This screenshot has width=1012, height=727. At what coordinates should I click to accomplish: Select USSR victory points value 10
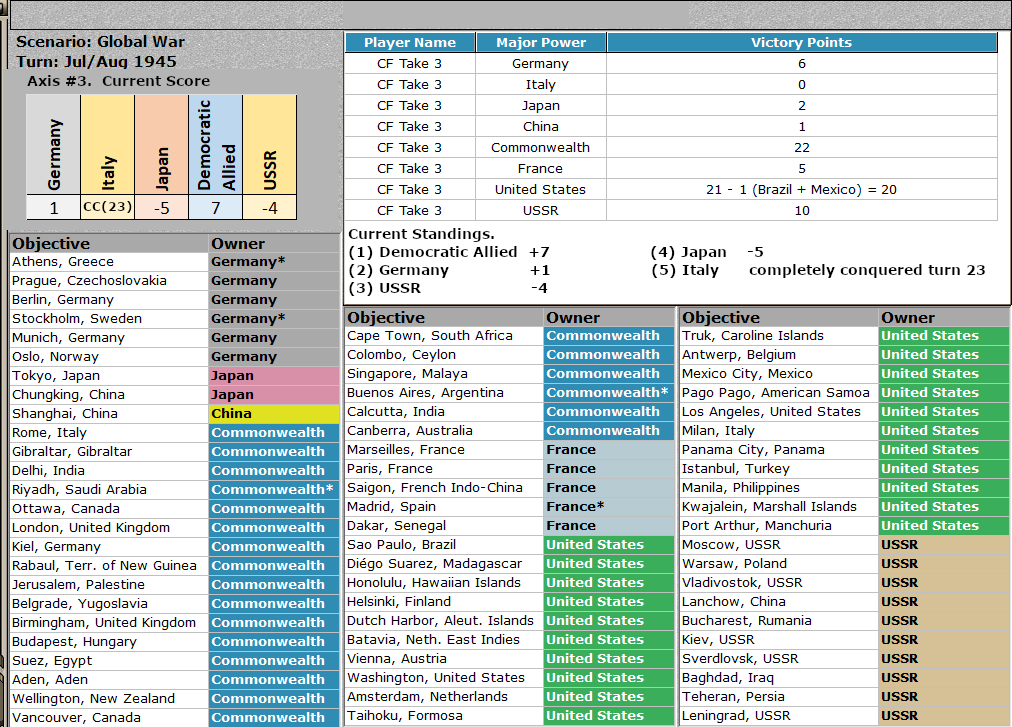(802, 210)
